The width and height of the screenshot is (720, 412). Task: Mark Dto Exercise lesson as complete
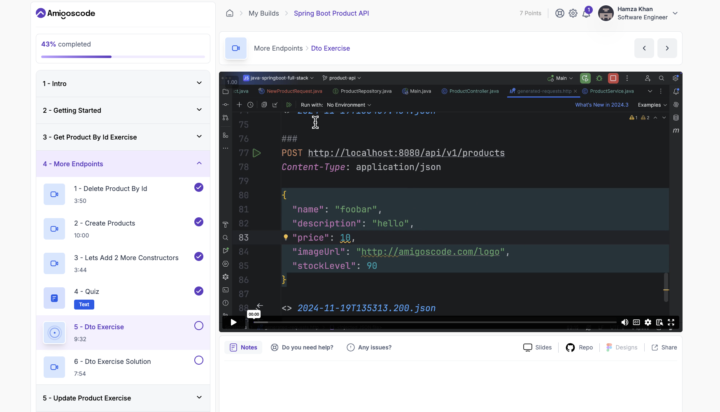click(198, 326)
